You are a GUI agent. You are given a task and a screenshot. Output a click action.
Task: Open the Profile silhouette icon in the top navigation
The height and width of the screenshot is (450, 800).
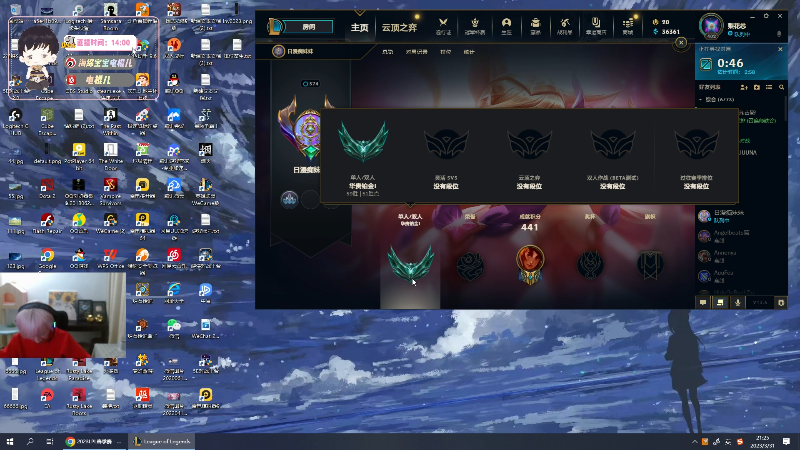[506, 26]
